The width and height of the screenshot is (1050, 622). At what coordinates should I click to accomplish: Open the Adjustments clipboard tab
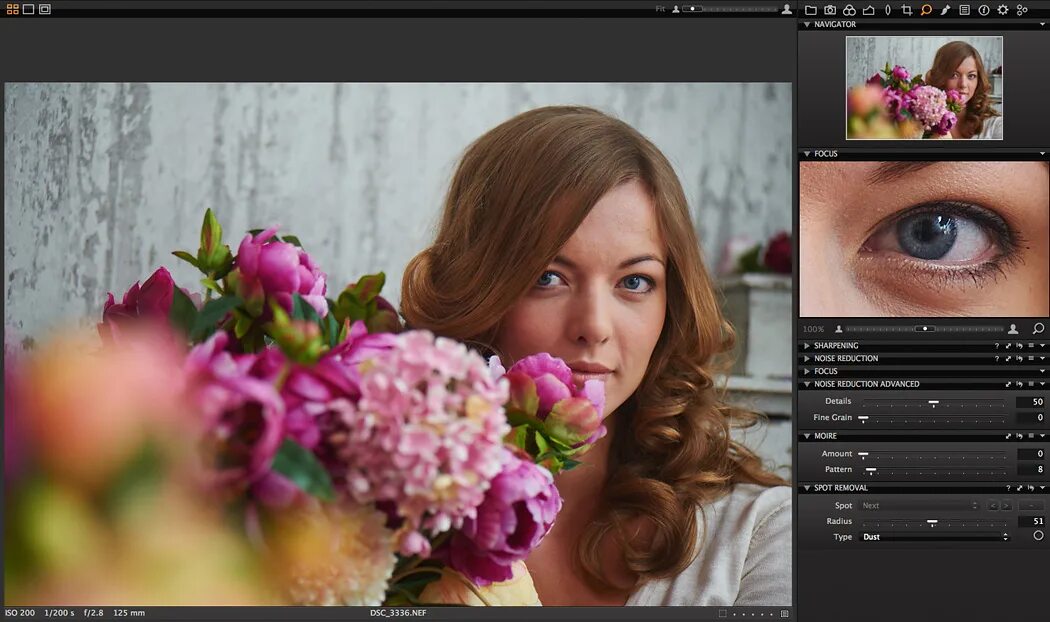tap(964, 10)
